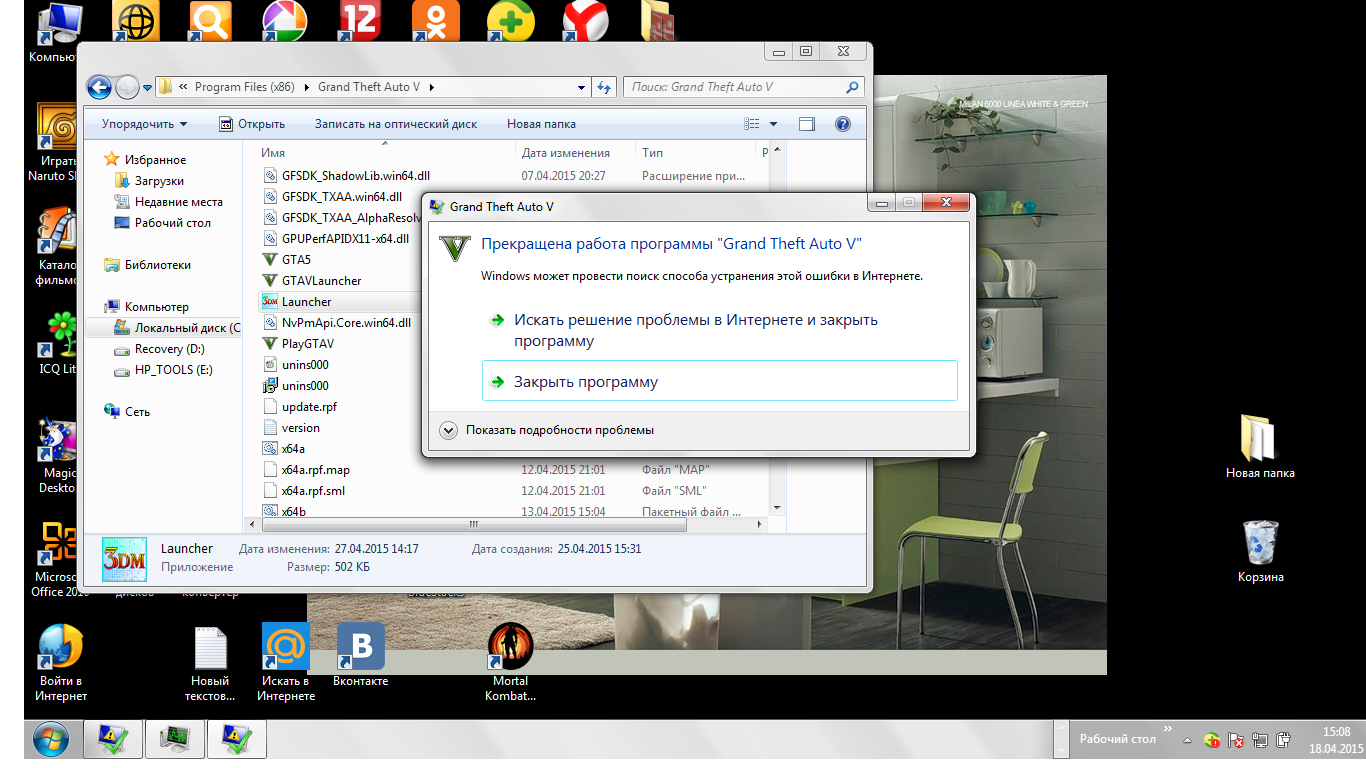1366x768 pixels.
Task: Select Компьютер in the navigation pane
Action: click(146, 307)
